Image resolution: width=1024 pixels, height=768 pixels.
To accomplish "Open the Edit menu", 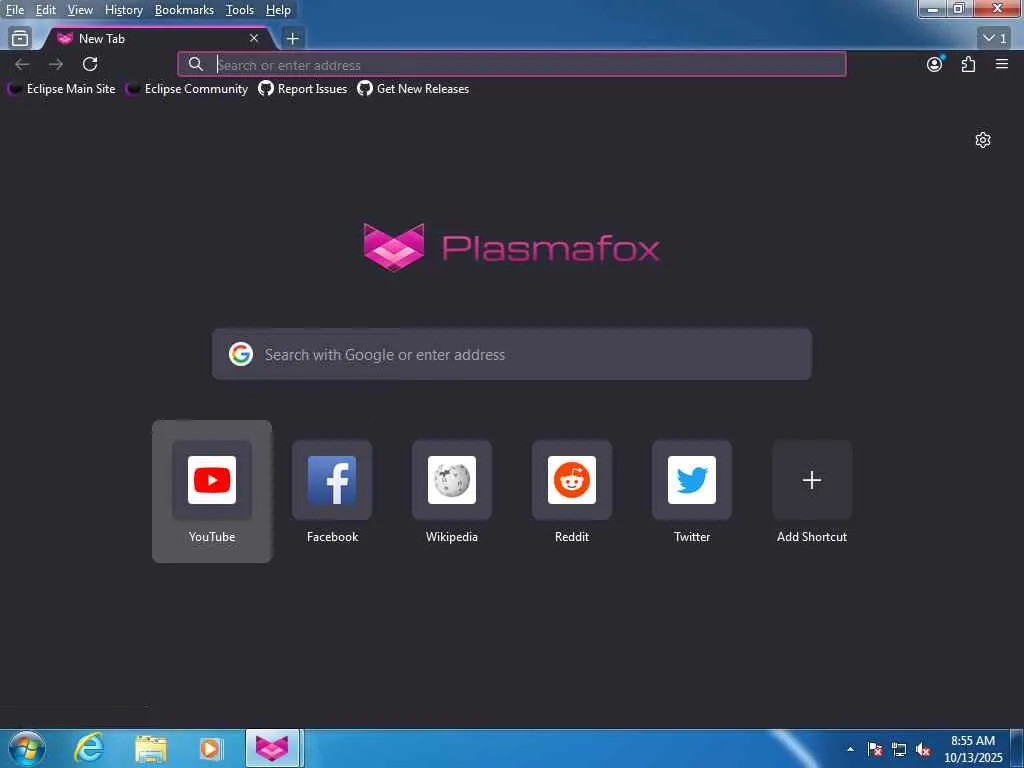I will click(45, 10).
